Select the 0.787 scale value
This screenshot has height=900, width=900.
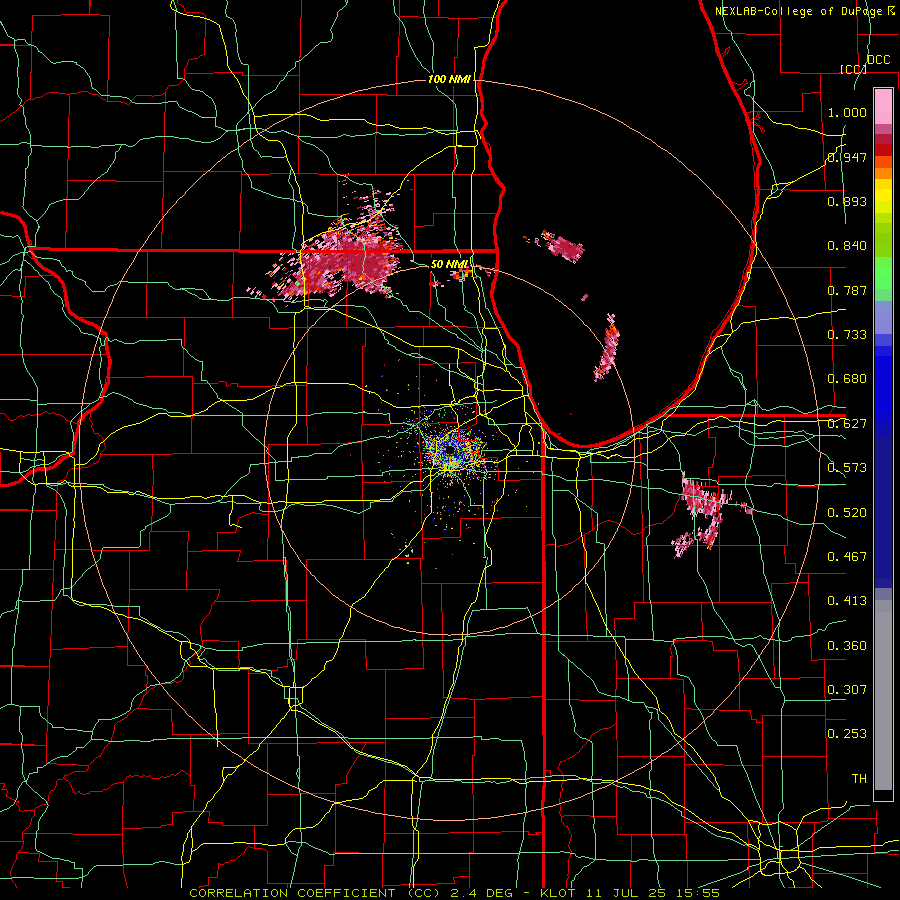pos(847,290)
